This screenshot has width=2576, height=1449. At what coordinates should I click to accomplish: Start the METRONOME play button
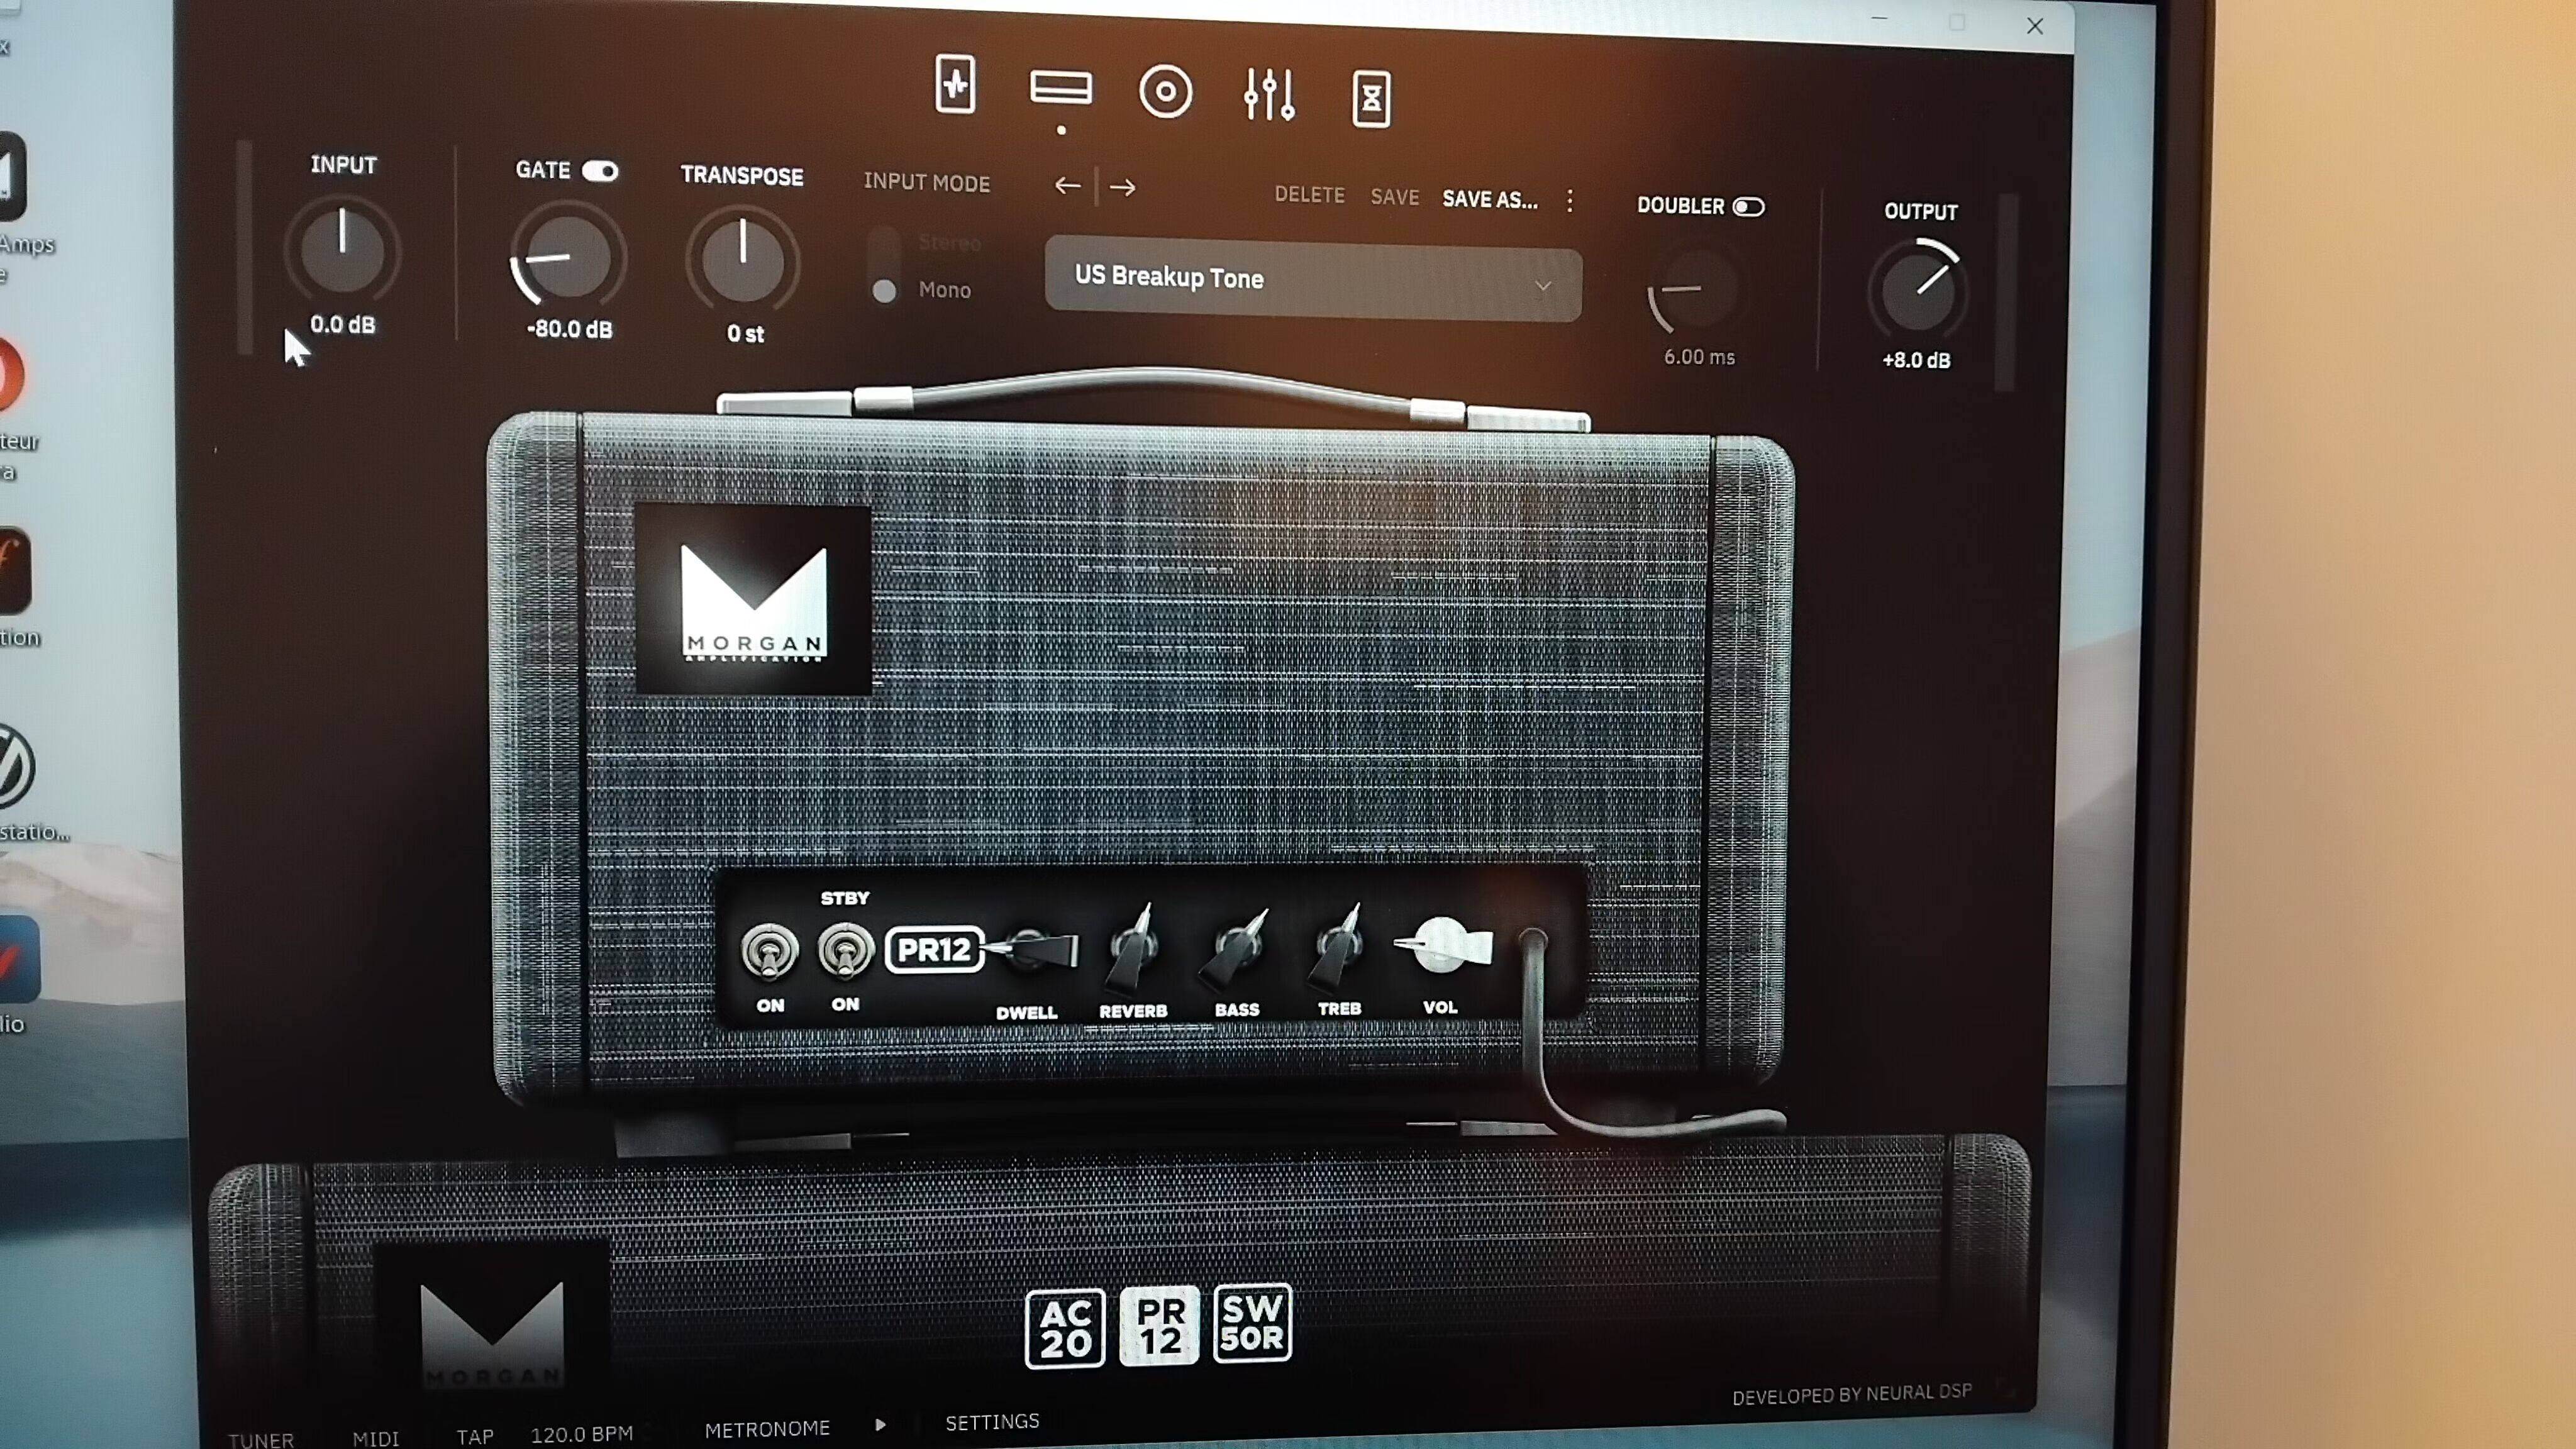pyautogui.click(x=880, y=1424)
